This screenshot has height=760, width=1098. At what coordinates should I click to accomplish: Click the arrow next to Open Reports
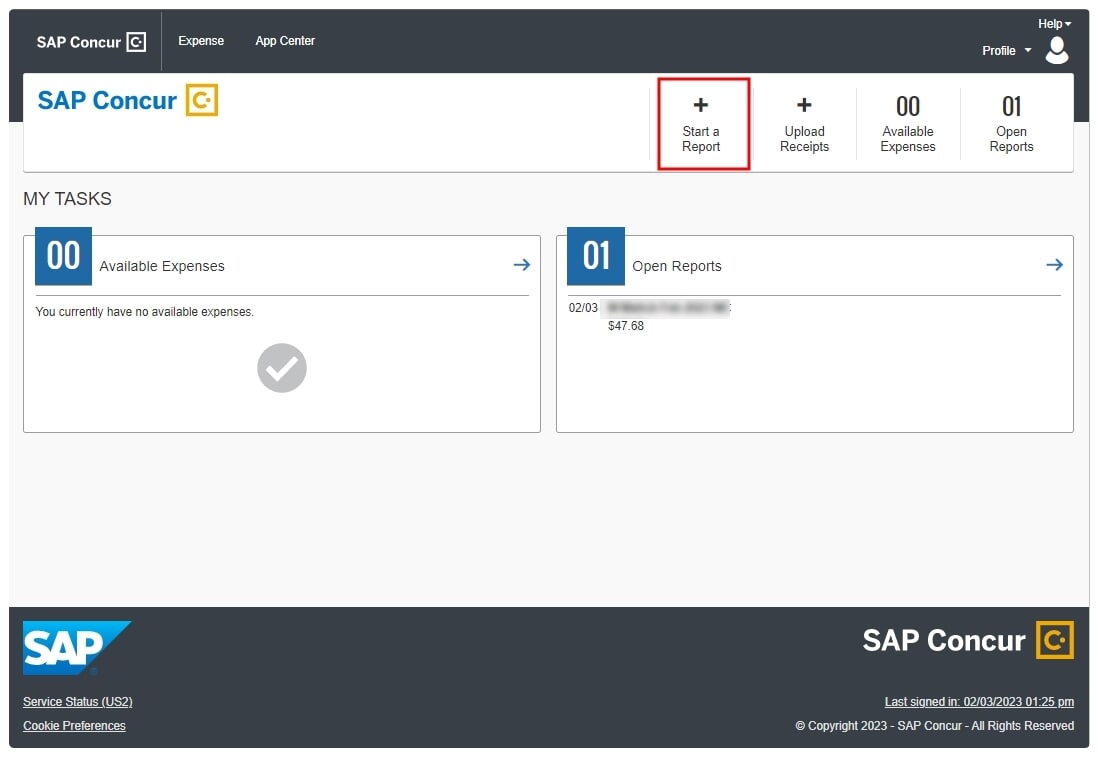click(1054, 264)
